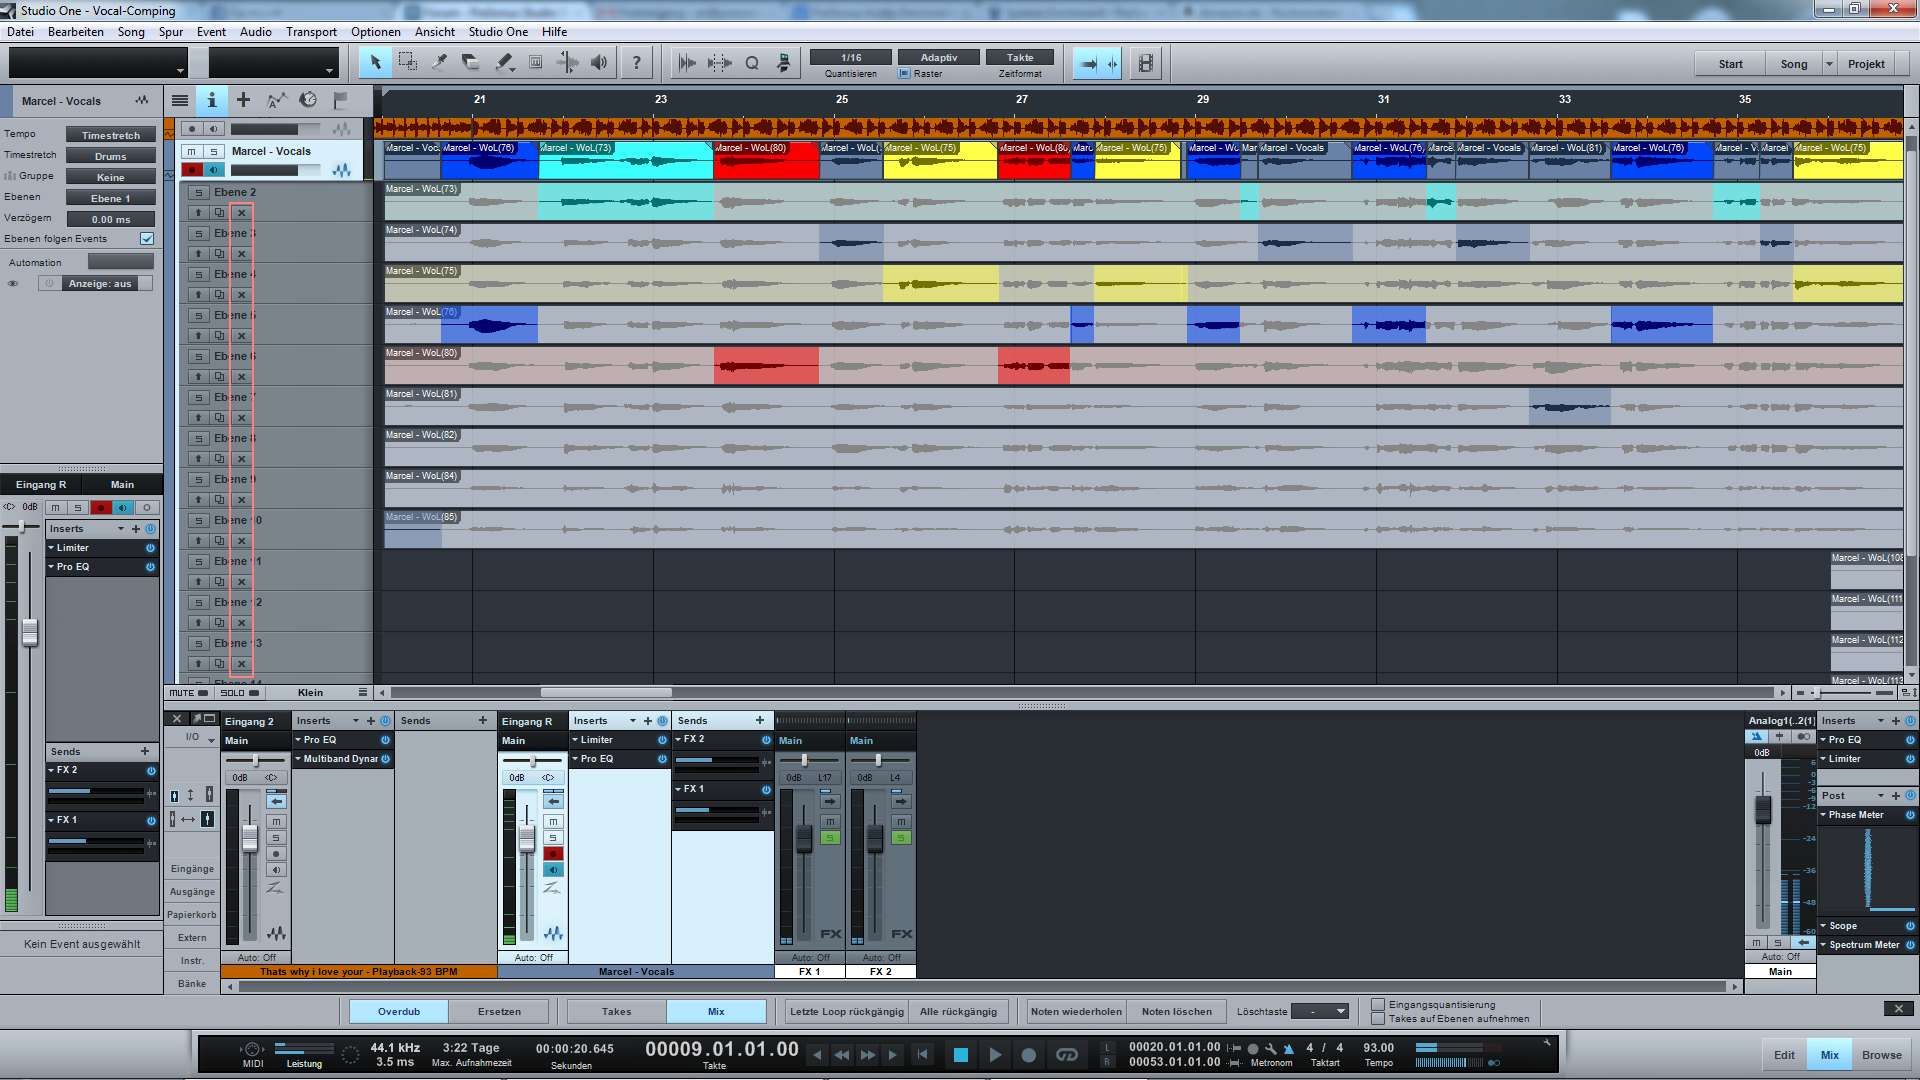Mute the Marcel - Vocals track

191,152
